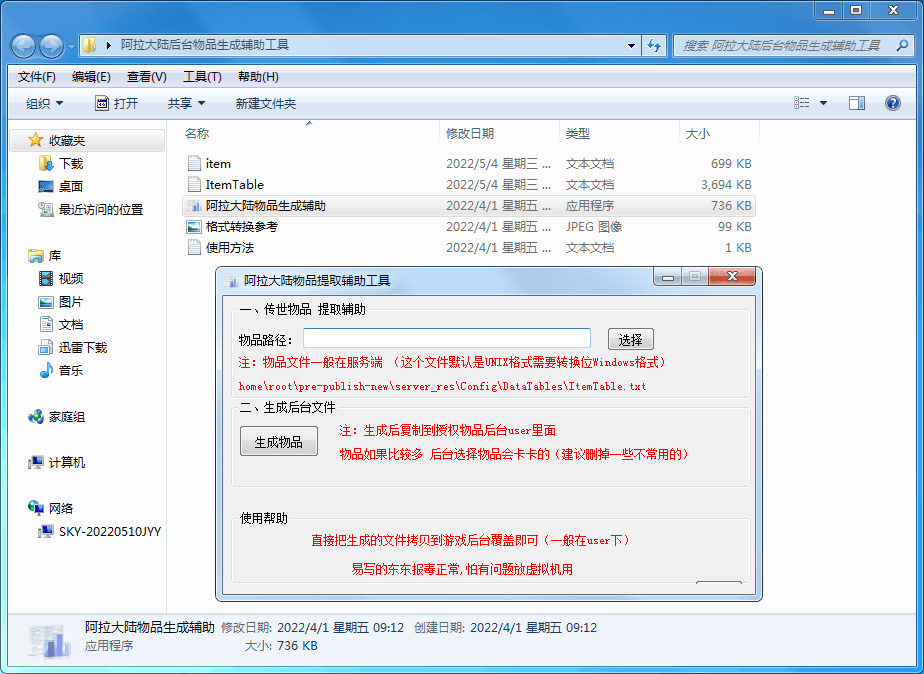Click the refresh icon in address bar

tap(655, 45)
